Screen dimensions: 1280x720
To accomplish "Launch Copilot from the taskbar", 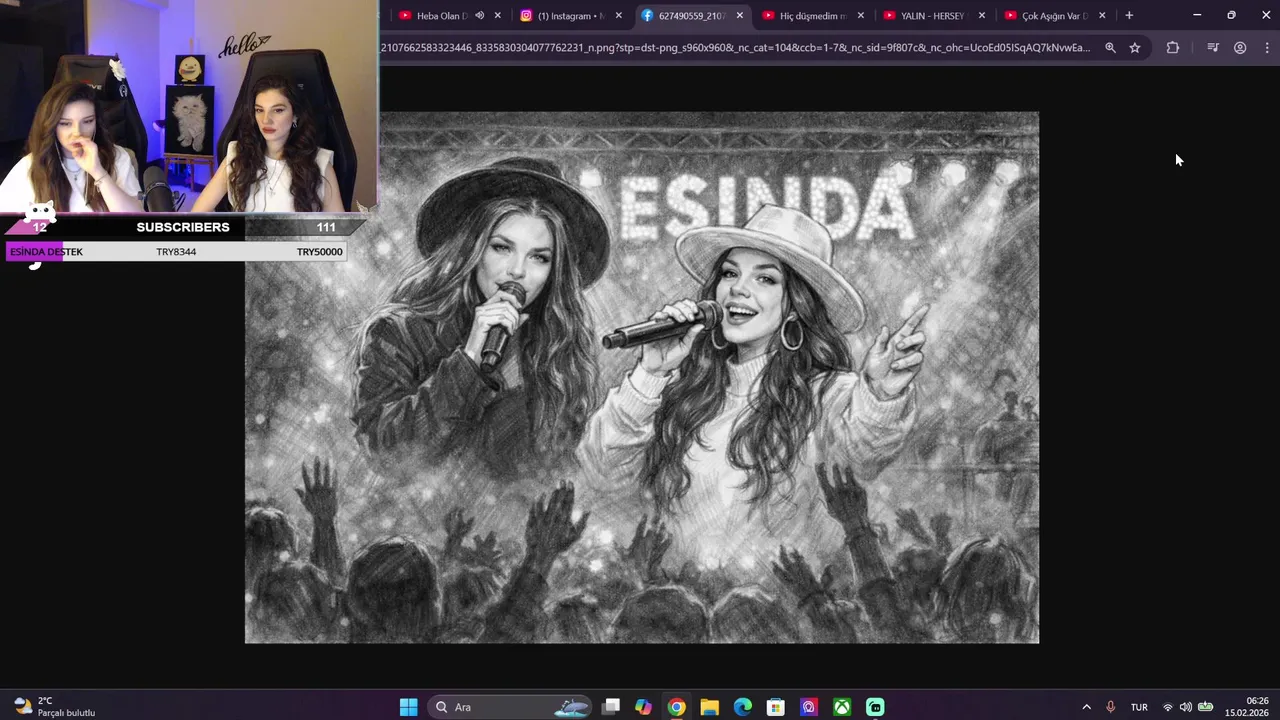I will 643,707.
